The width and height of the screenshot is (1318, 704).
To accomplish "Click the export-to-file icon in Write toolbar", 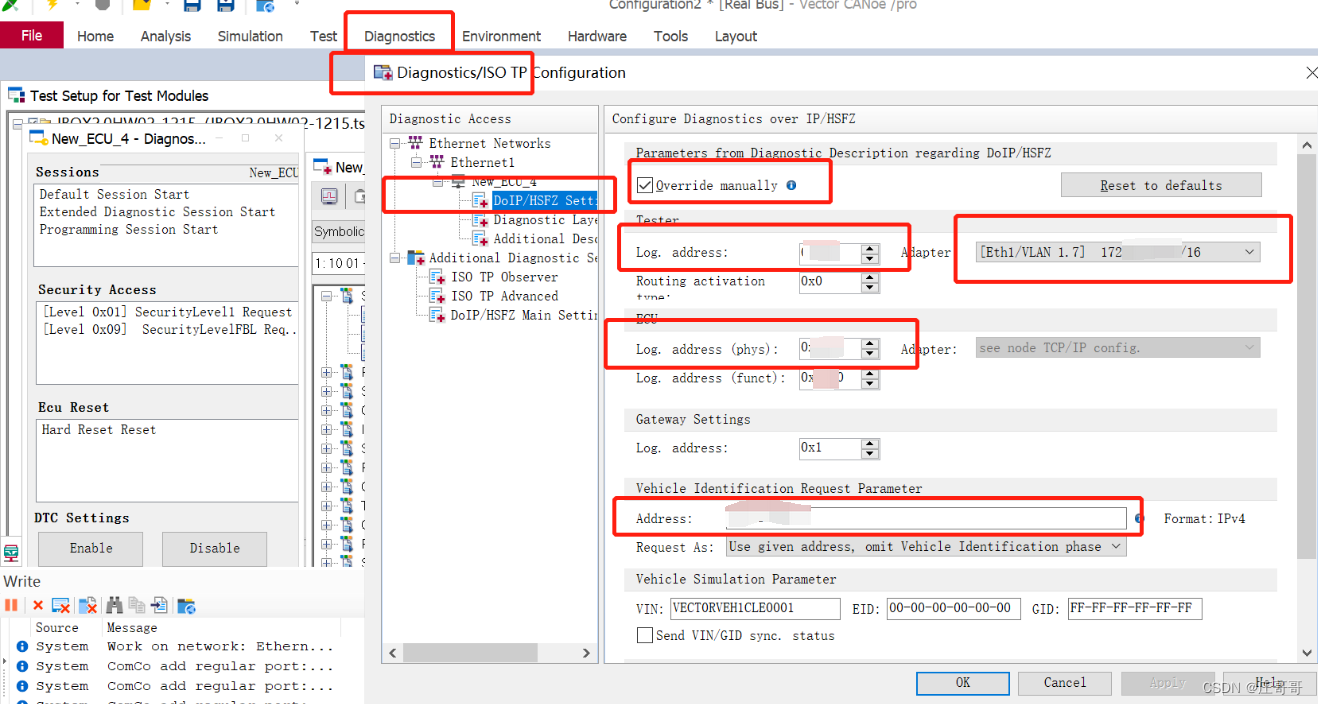I will (159, 605).
